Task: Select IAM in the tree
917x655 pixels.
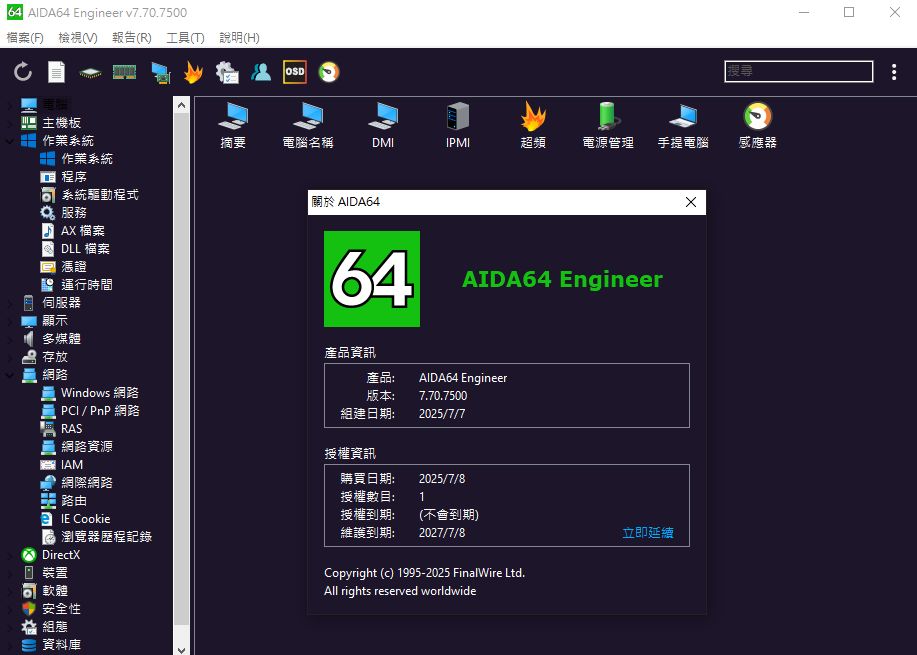Action: tap(72, 465)
